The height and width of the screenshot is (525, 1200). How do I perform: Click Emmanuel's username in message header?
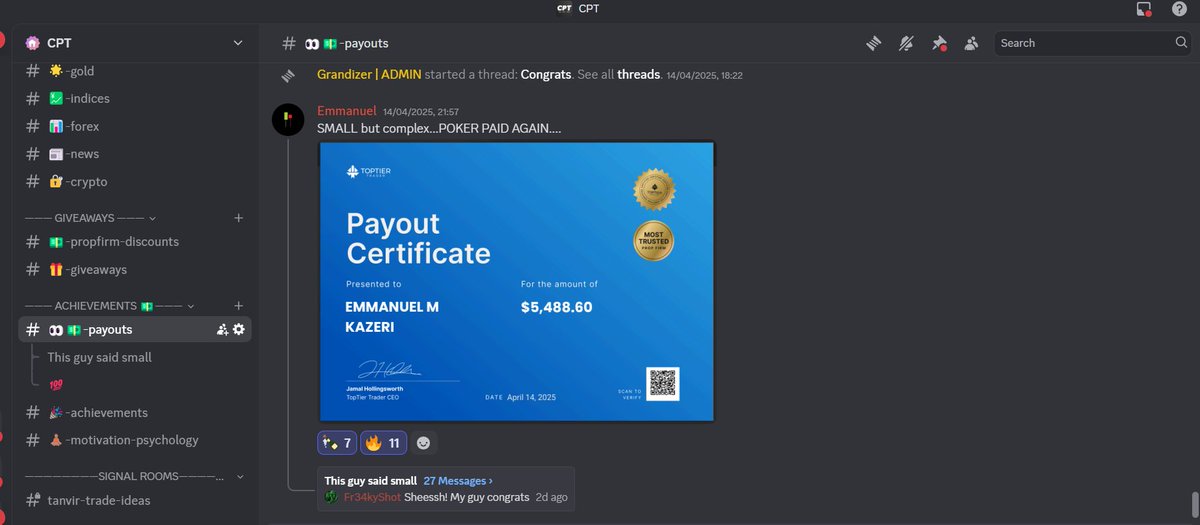[x=346, y=111]
